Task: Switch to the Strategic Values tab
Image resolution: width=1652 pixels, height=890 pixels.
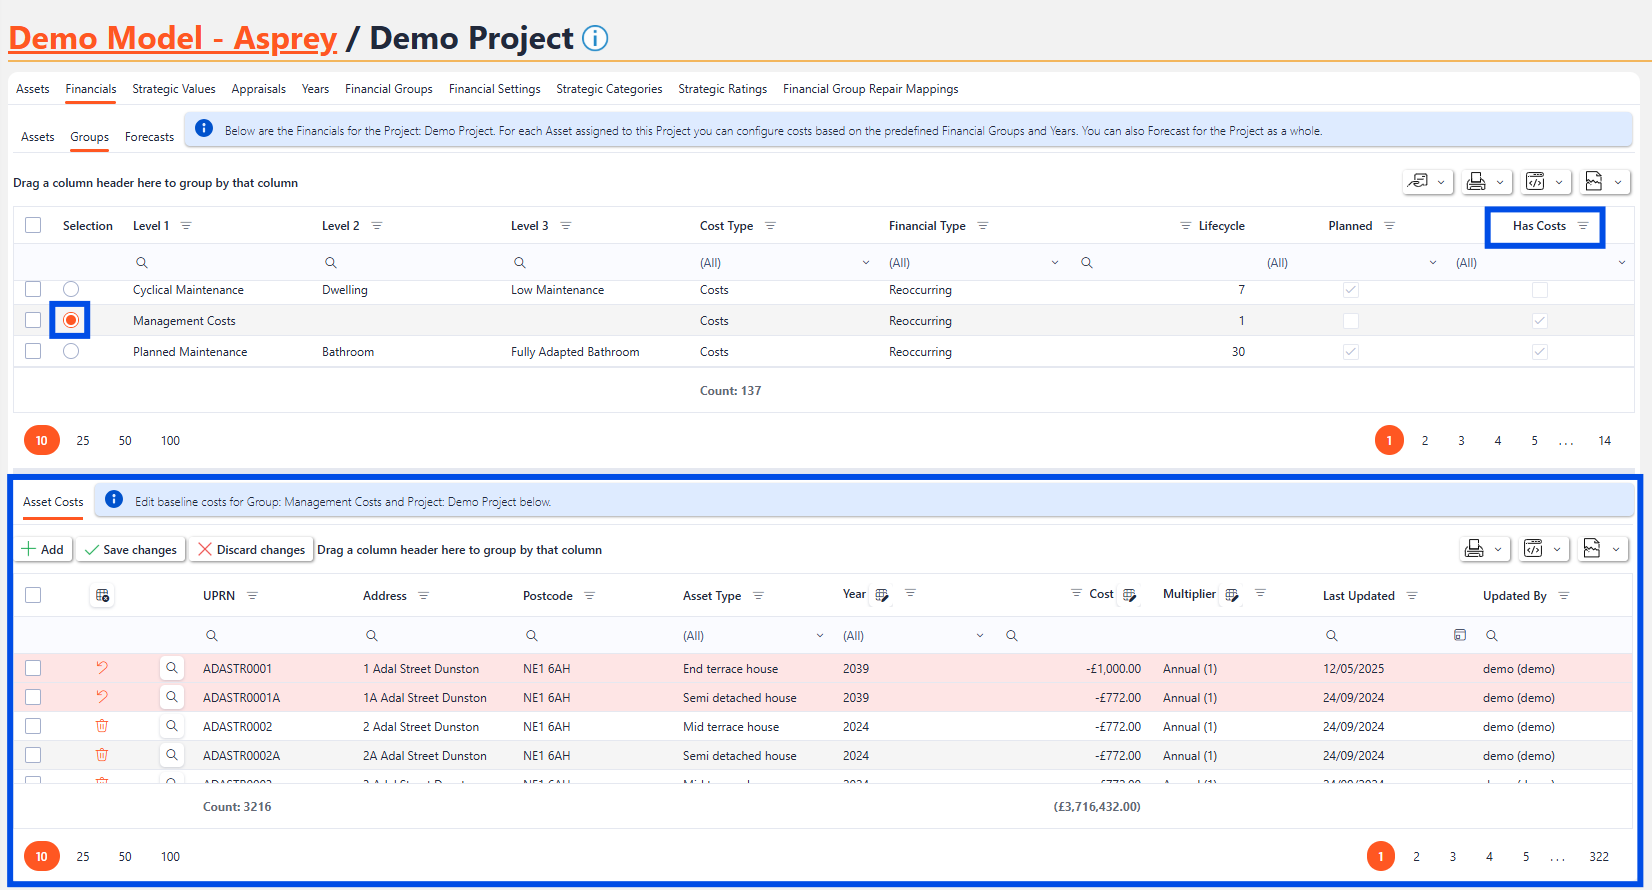Action: point(174,89)
